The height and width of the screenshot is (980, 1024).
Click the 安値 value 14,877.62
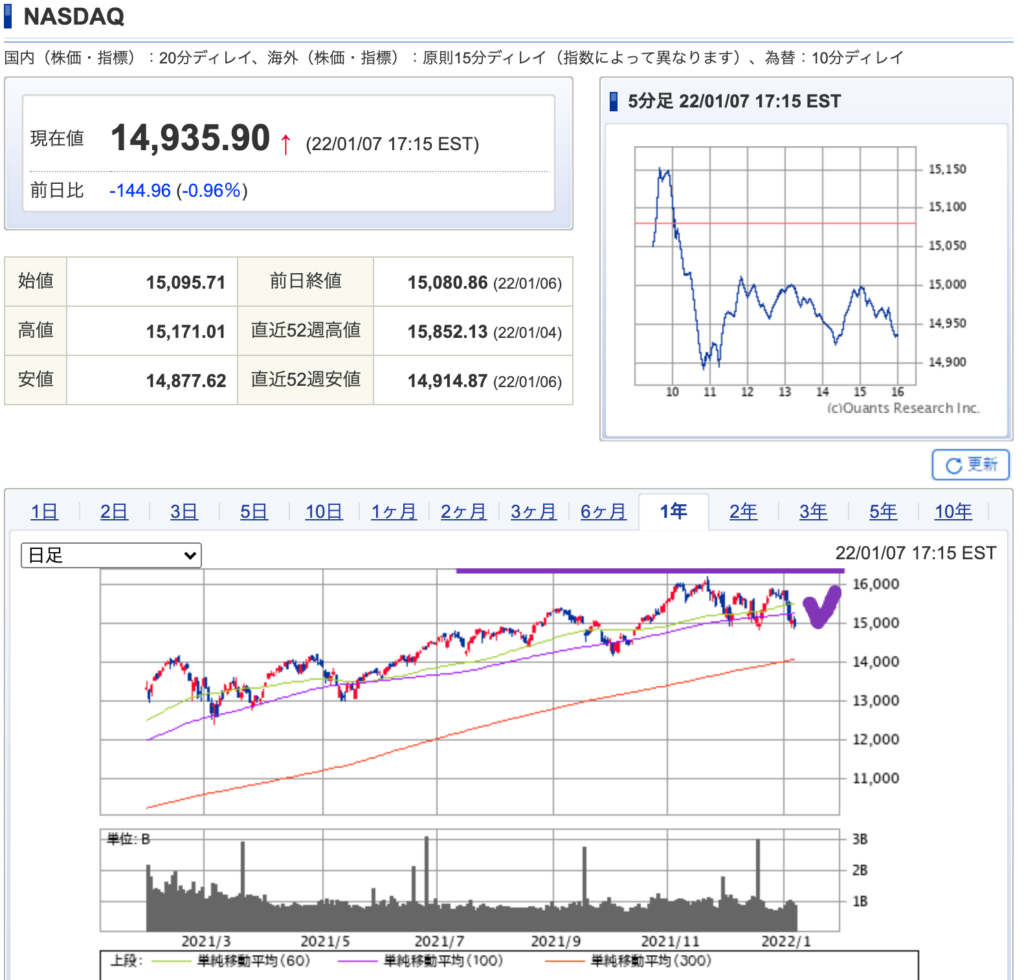click(185, 381)
